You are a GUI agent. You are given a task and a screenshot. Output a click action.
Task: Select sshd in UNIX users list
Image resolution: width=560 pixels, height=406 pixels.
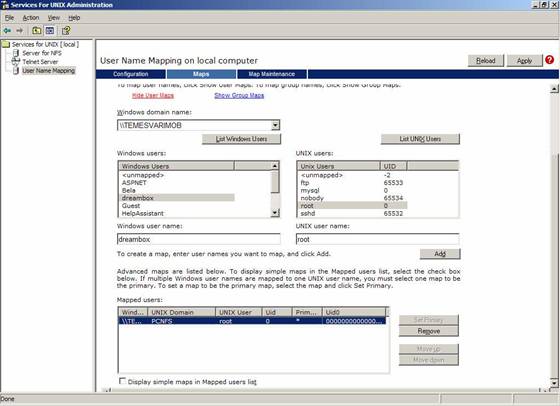[308, 213]
